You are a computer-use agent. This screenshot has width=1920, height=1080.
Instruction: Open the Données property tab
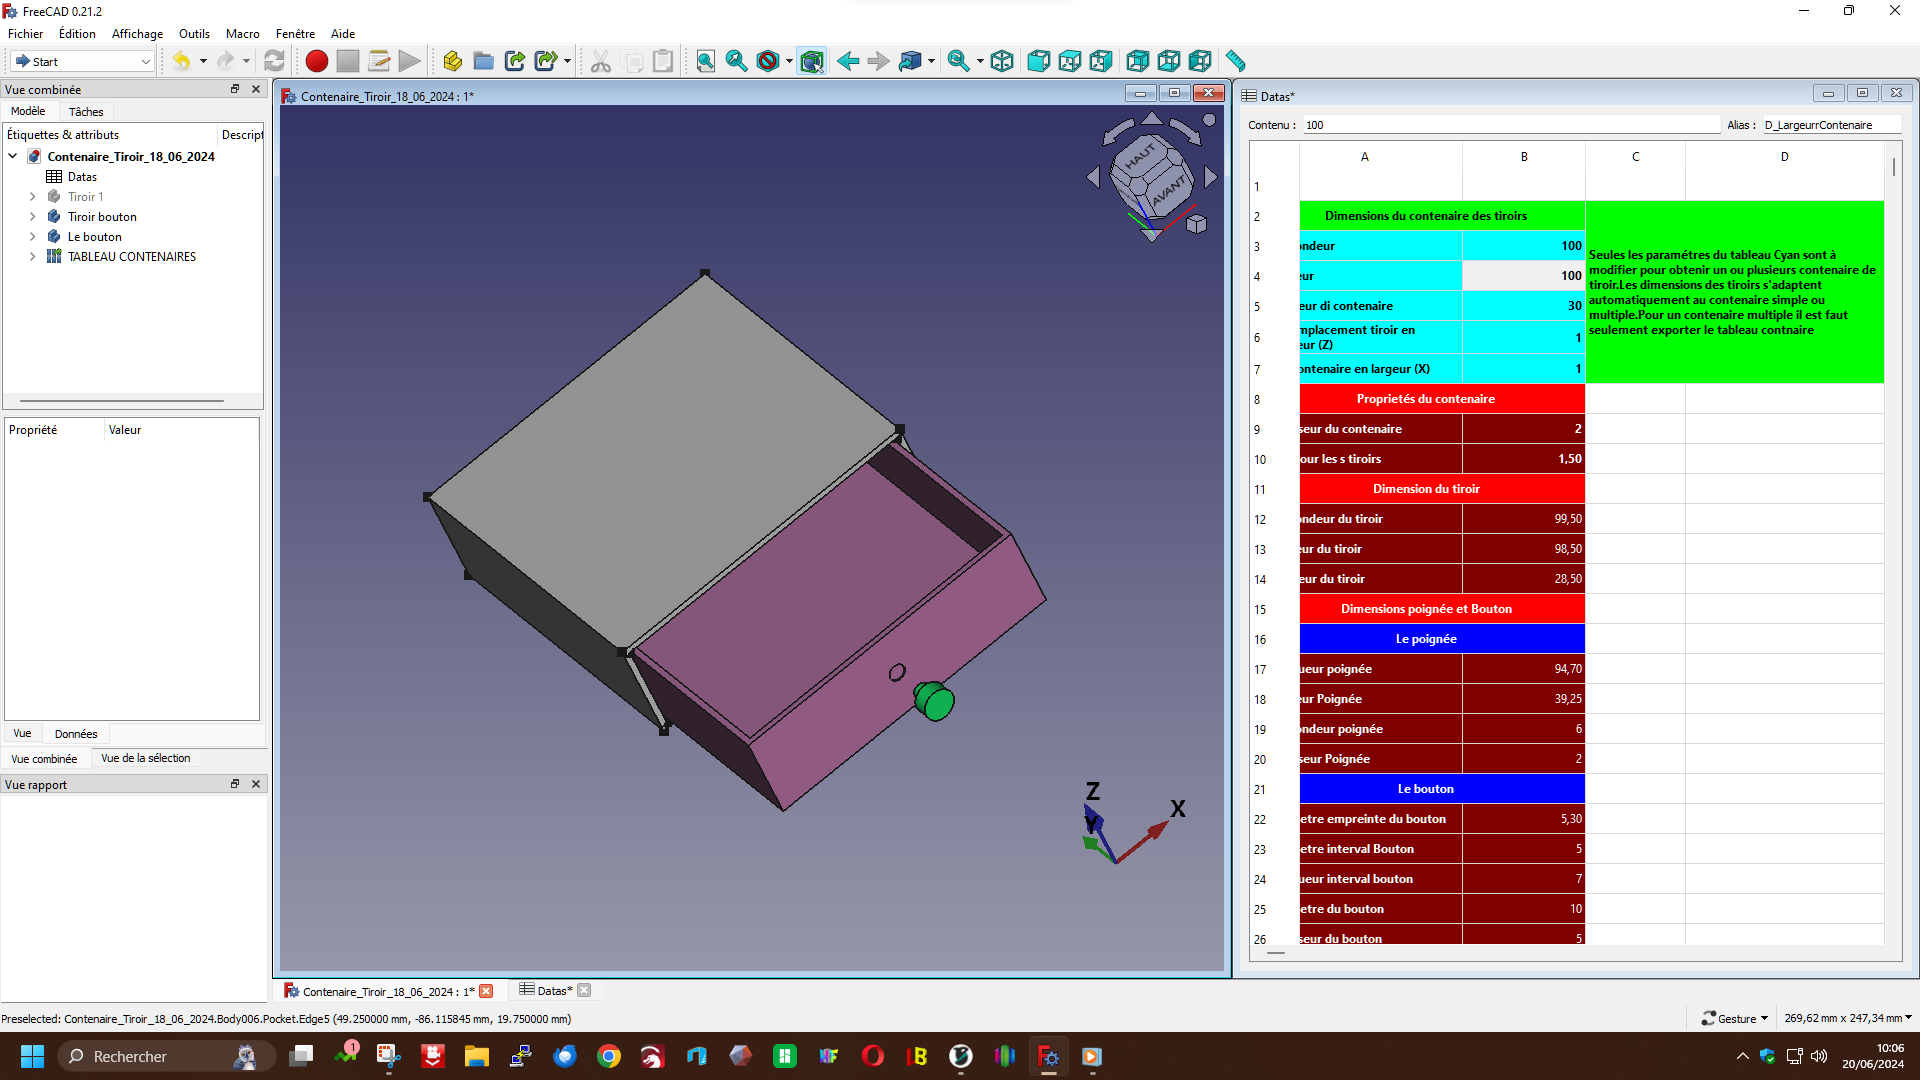pyautogui.click(x=76, y=734)
